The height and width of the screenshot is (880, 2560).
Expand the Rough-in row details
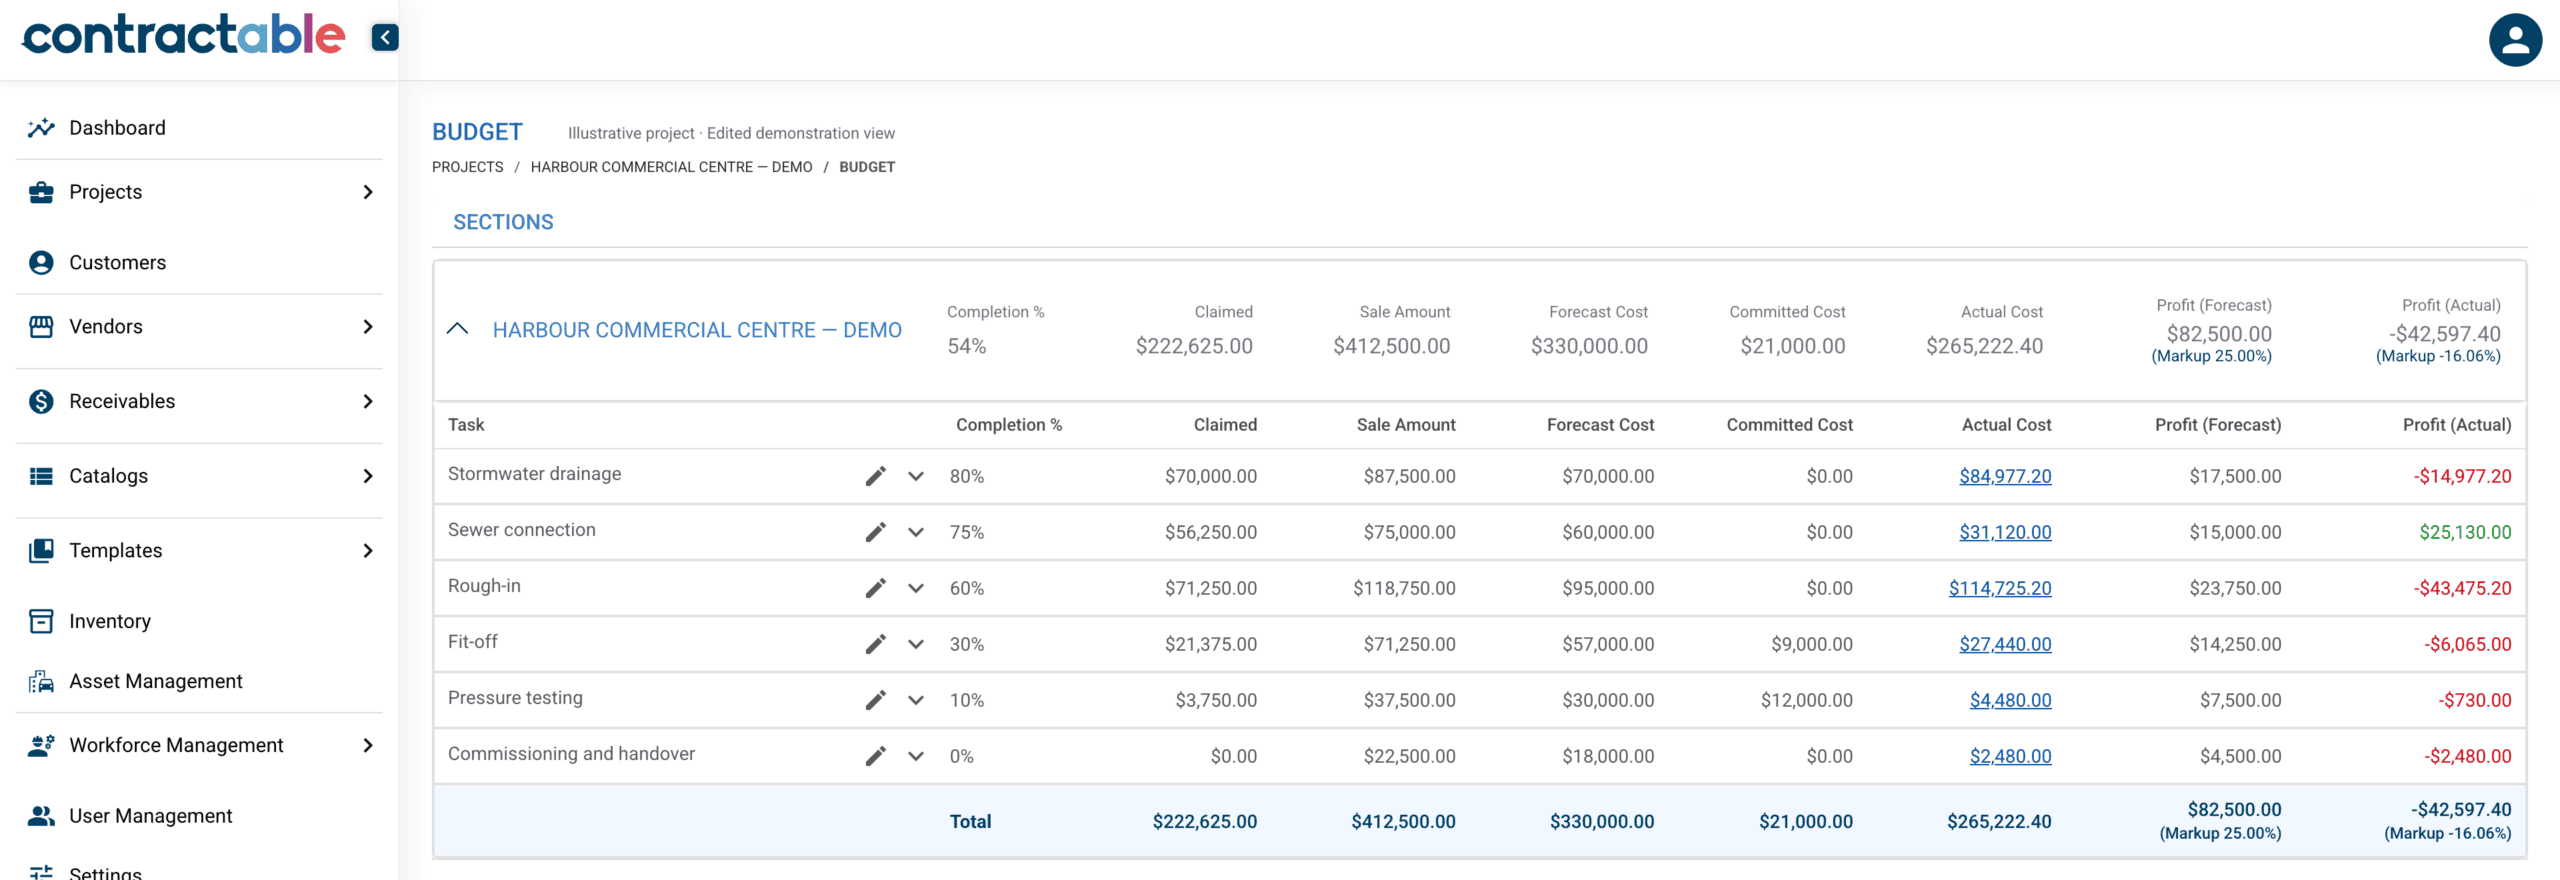pos(916,588)
